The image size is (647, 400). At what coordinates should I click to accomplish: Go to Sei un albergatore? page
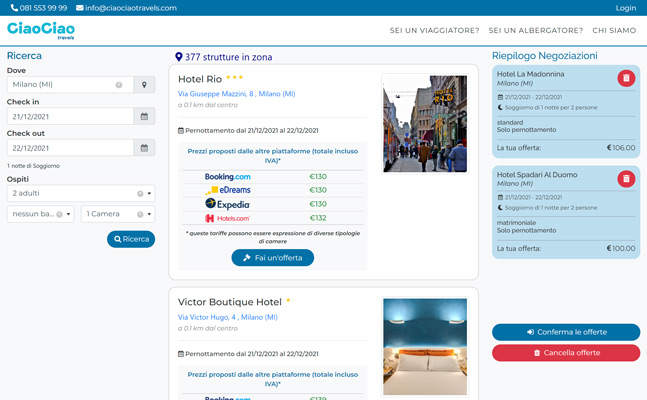pos(535,31)
